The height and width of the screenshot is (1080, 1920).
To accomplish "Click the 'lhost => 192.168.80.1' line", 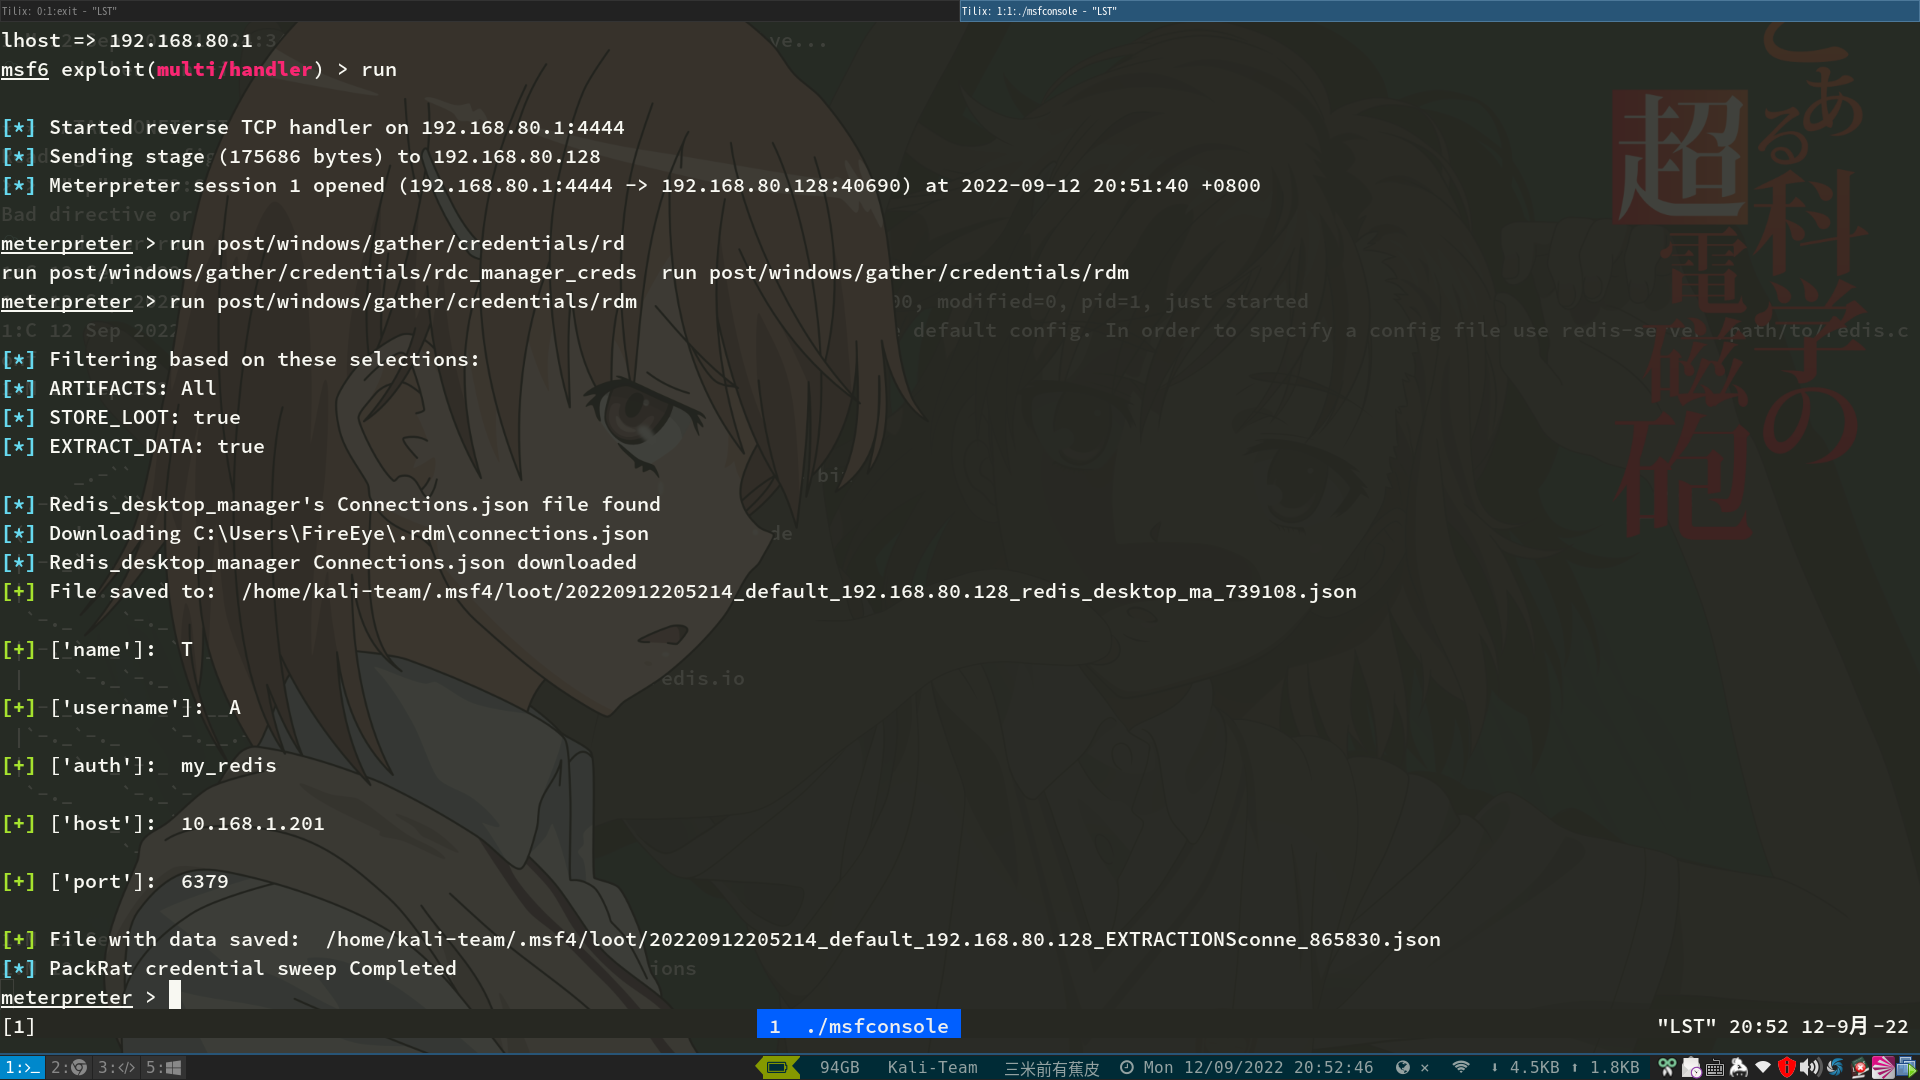I will pos(127,40).
